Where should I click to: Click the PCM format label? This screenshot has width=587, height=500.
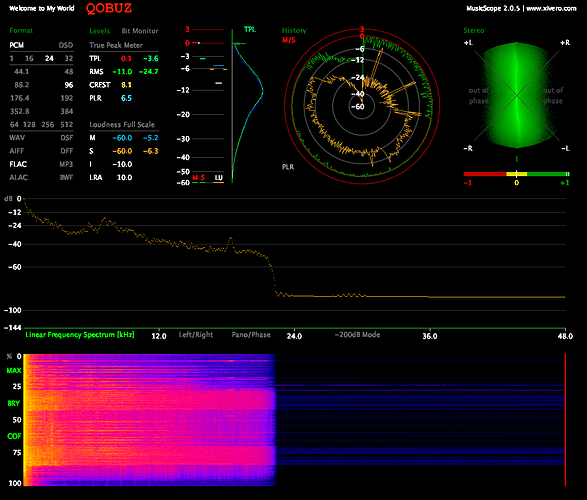pyautogui.click(x=16, y=45)
